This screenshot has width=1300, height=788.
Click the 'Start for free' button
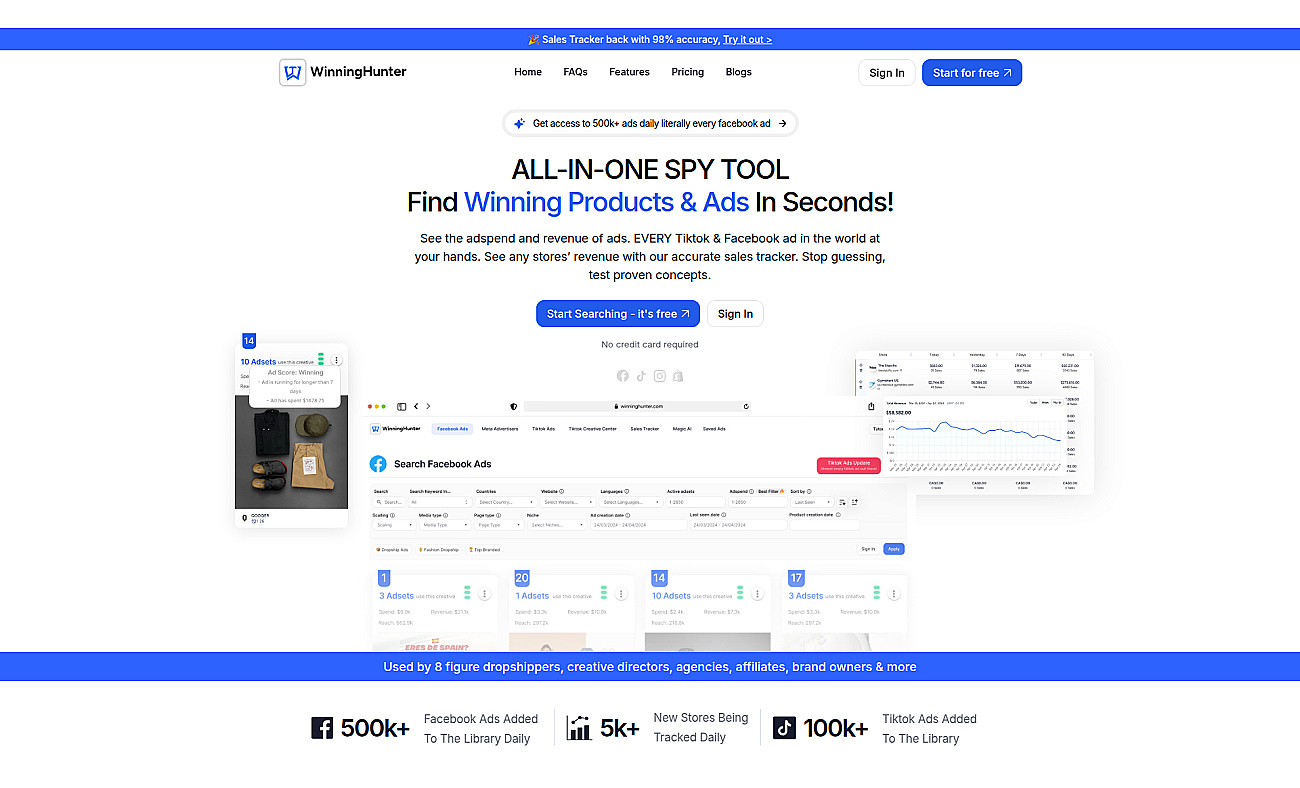[x=972, y=73]
